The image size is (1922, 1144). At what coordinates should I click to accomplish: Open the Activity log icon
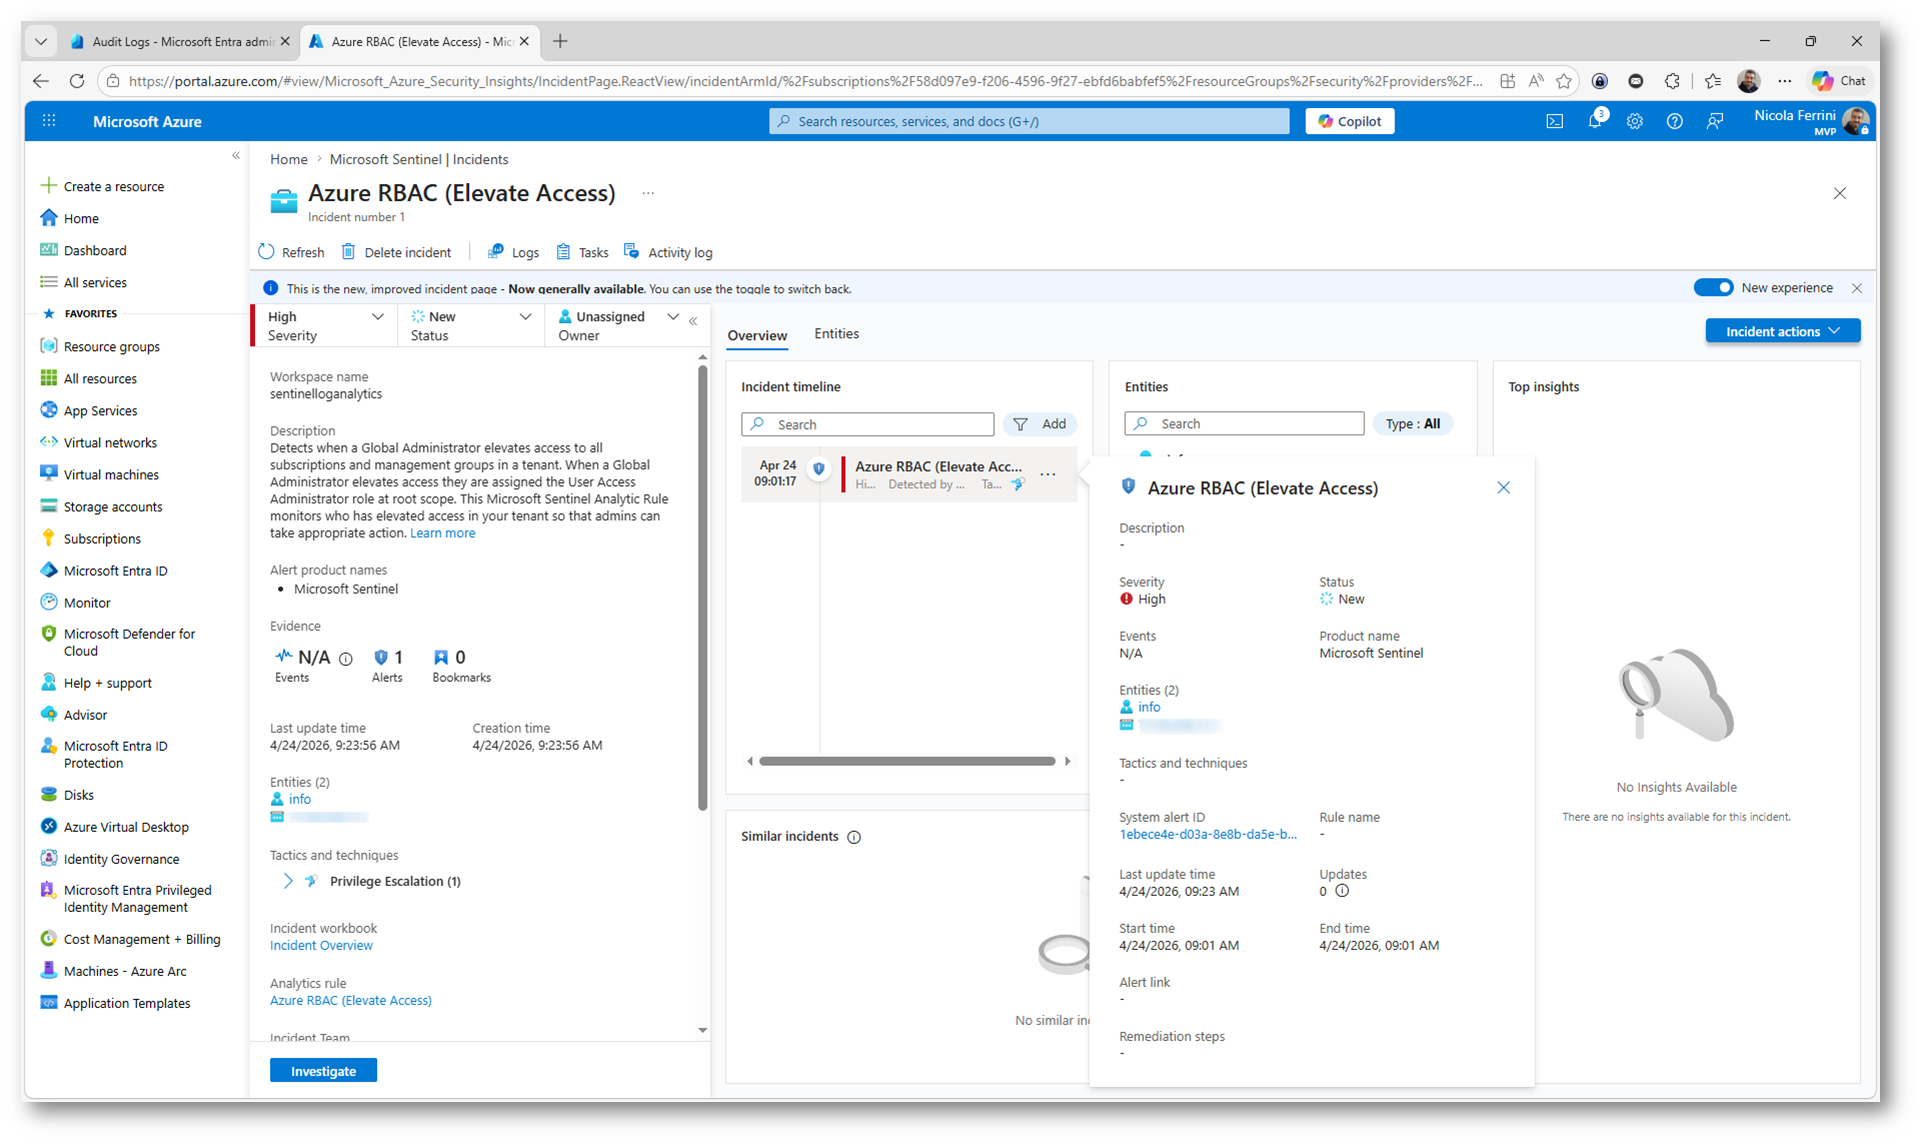tap(632, 252)
